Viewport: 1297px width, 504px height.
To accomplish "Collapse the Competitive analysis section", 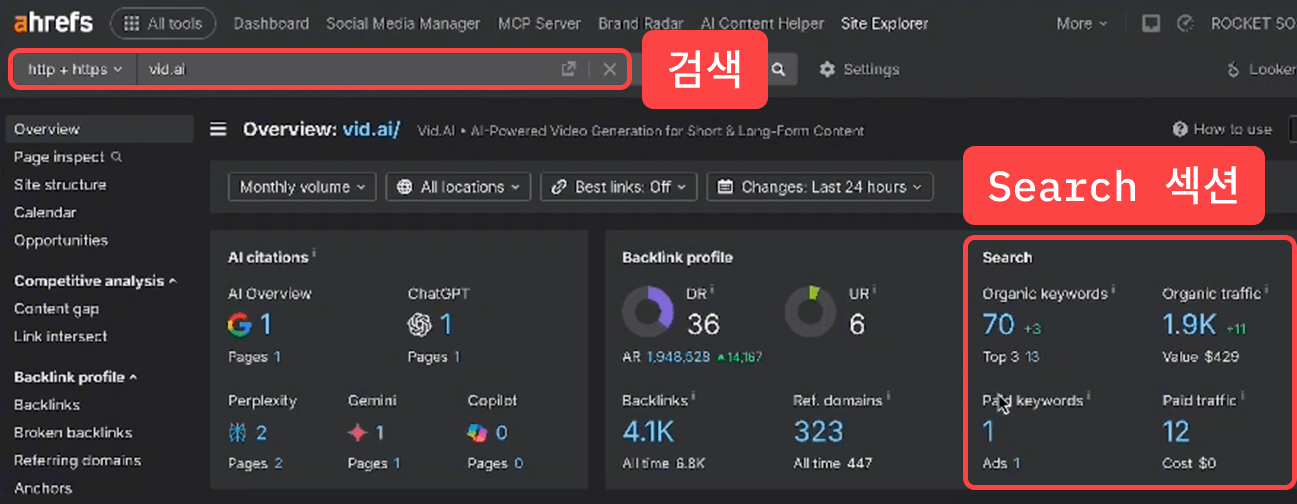I will coord(95,281).
